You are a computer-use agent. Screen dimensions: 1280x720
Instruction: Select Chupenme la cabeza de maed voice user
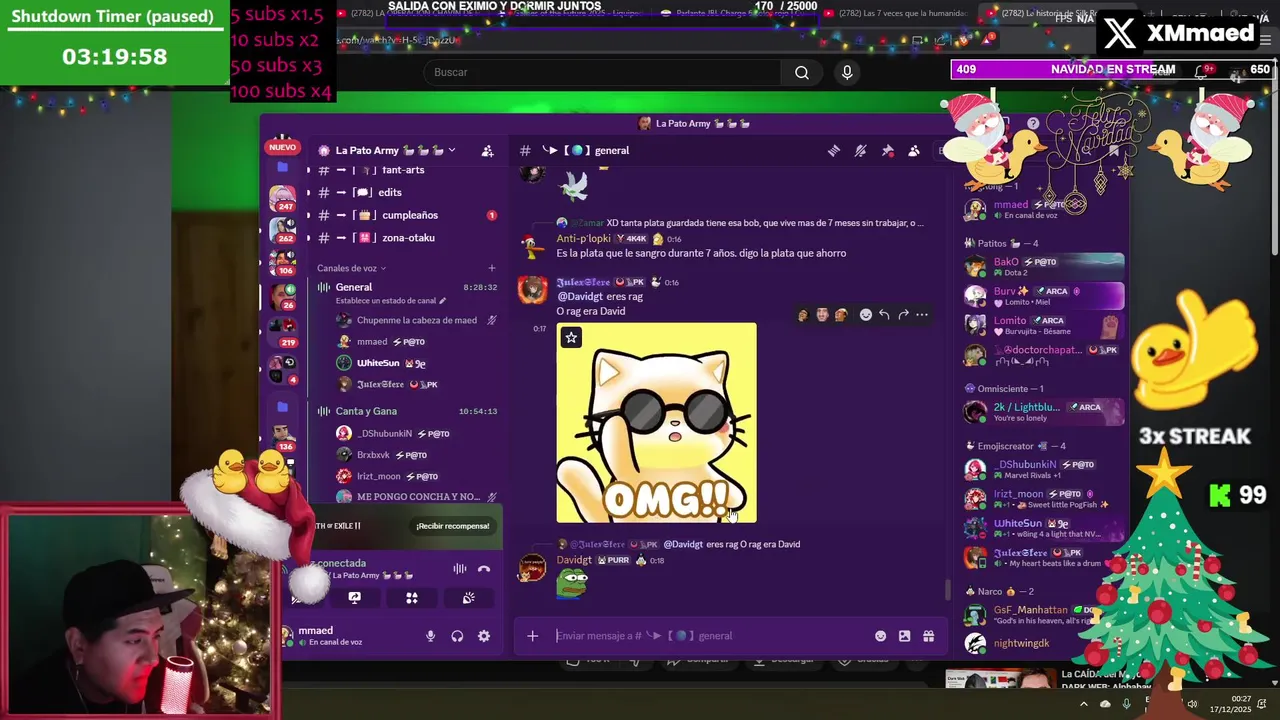(417, 320)
